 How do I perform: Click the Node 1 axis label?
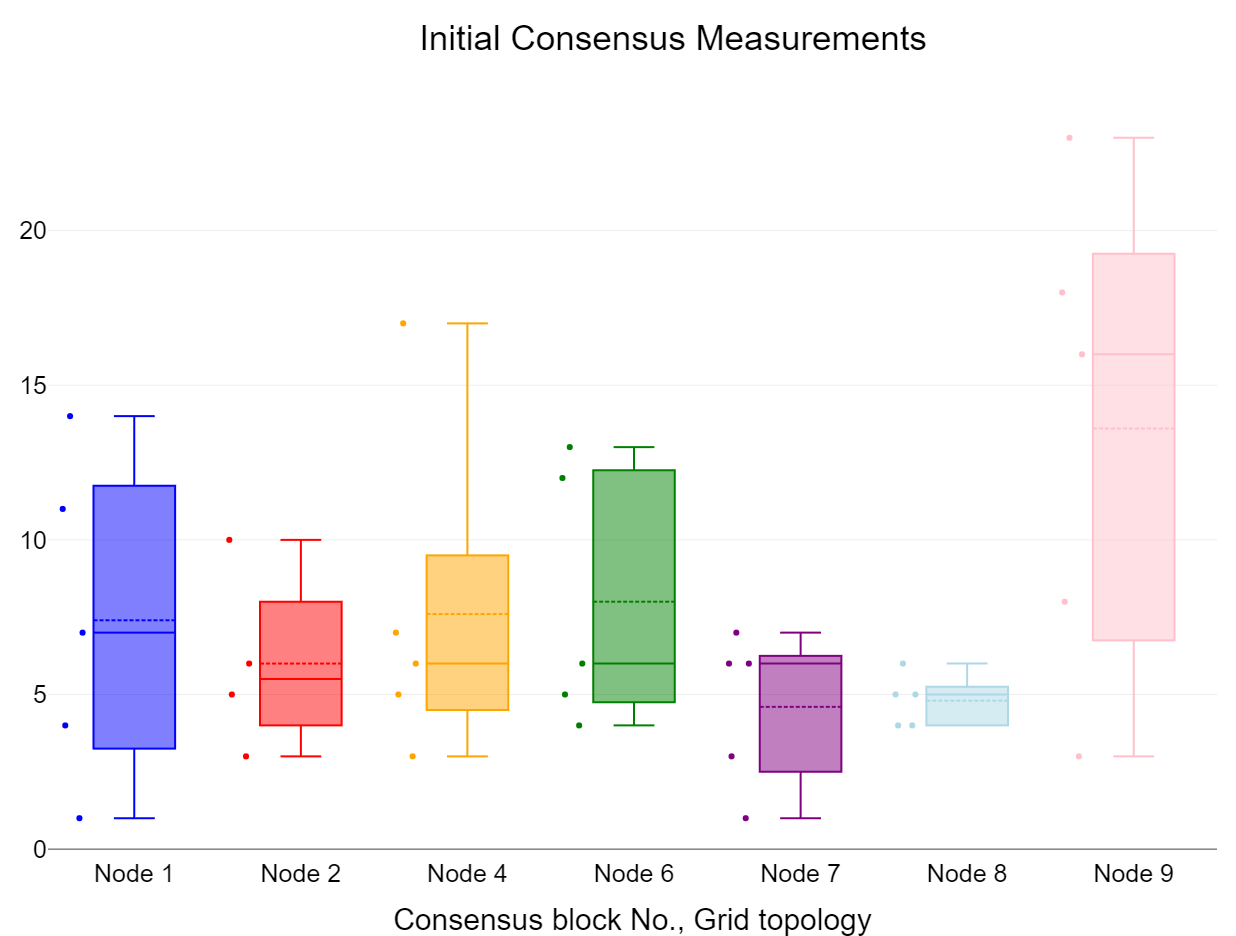(134, 873)
